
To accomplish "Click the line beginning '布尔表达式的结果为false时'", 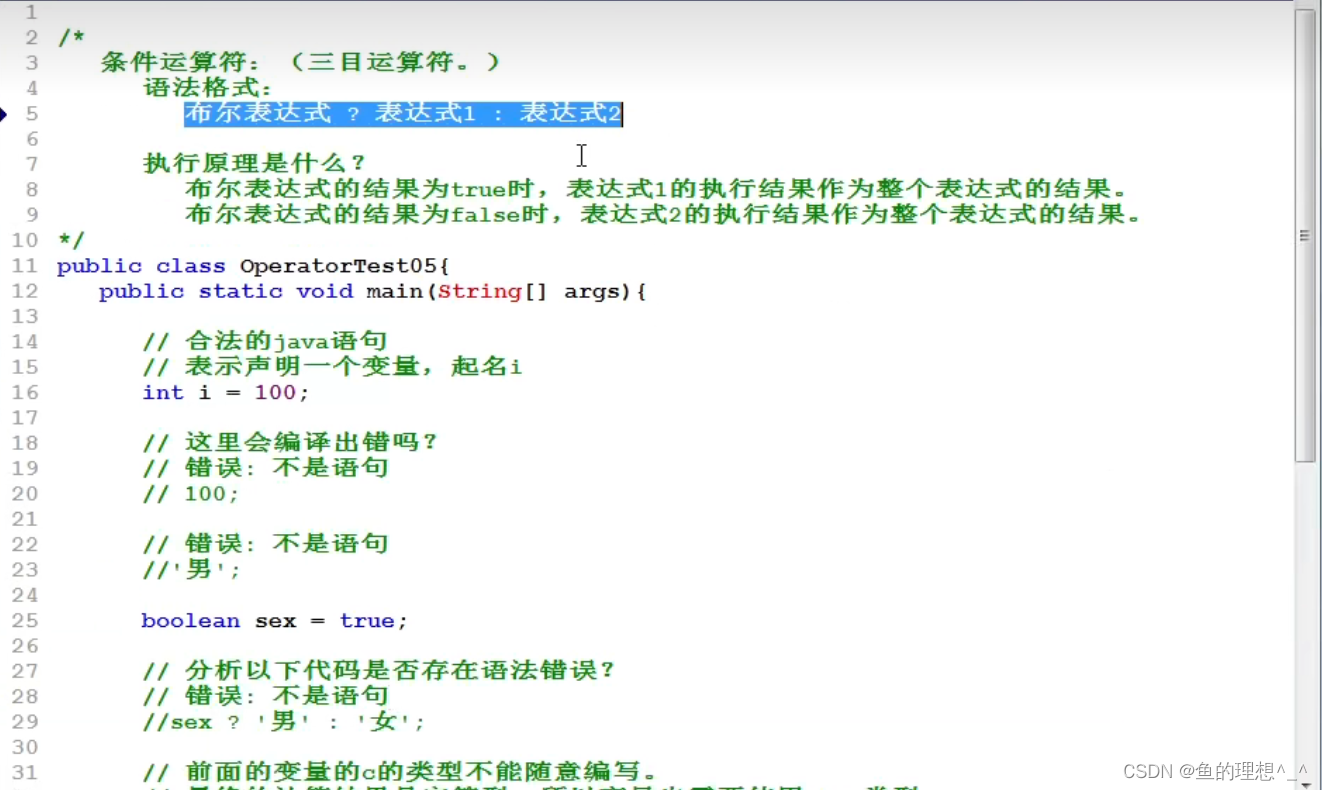I will [x=664, y=214].
